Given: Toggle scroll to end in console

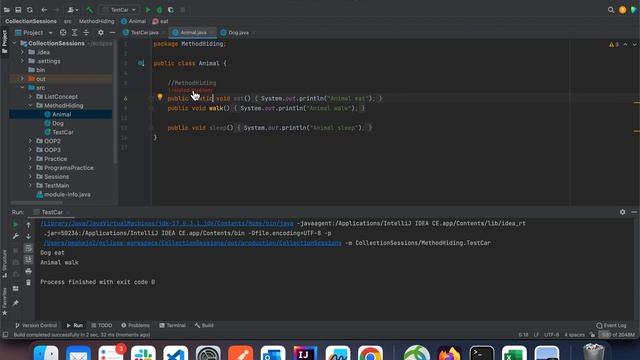Looking at the screenshot, I should pyautogui.click(x=28, y=260).
